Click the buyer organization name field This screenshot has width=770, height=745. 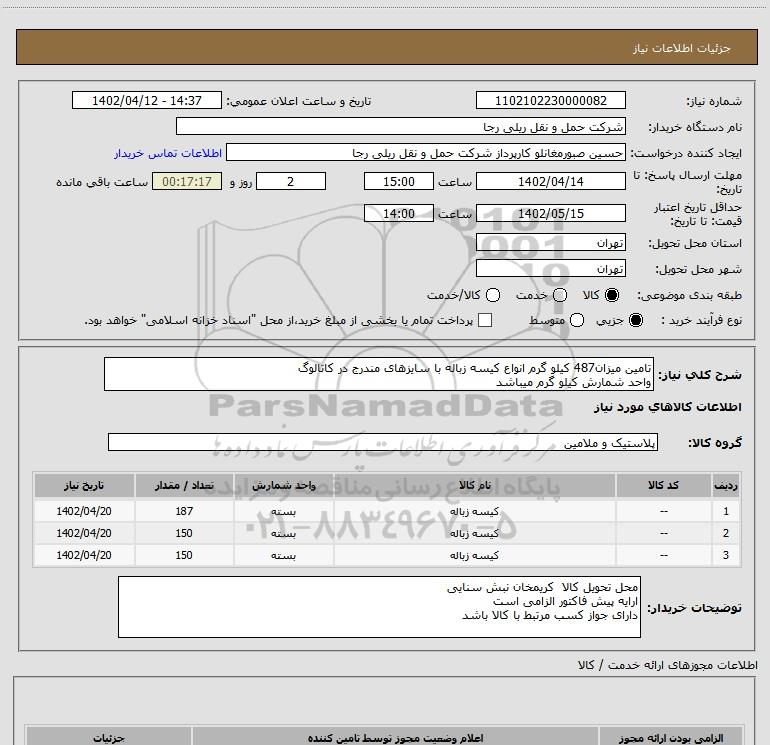(401, 126)
